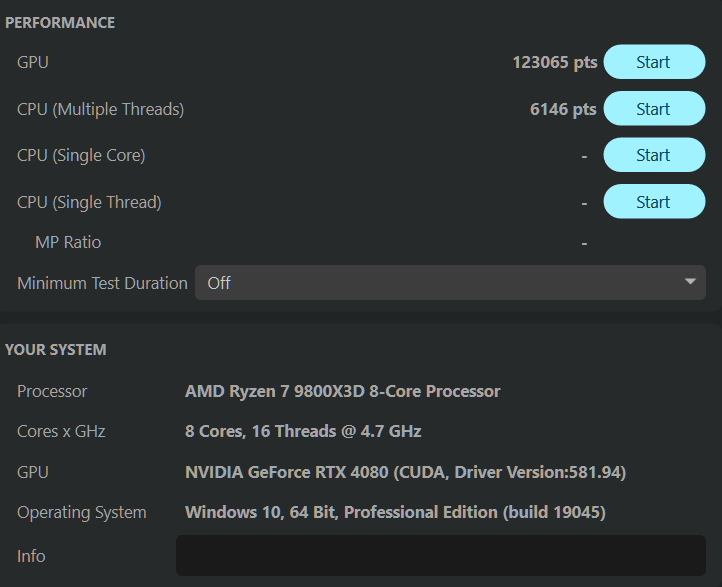Screen dimensions: 722x587
Task: Click the Minimum Test Duration label
Action: (x=102, y=283)
